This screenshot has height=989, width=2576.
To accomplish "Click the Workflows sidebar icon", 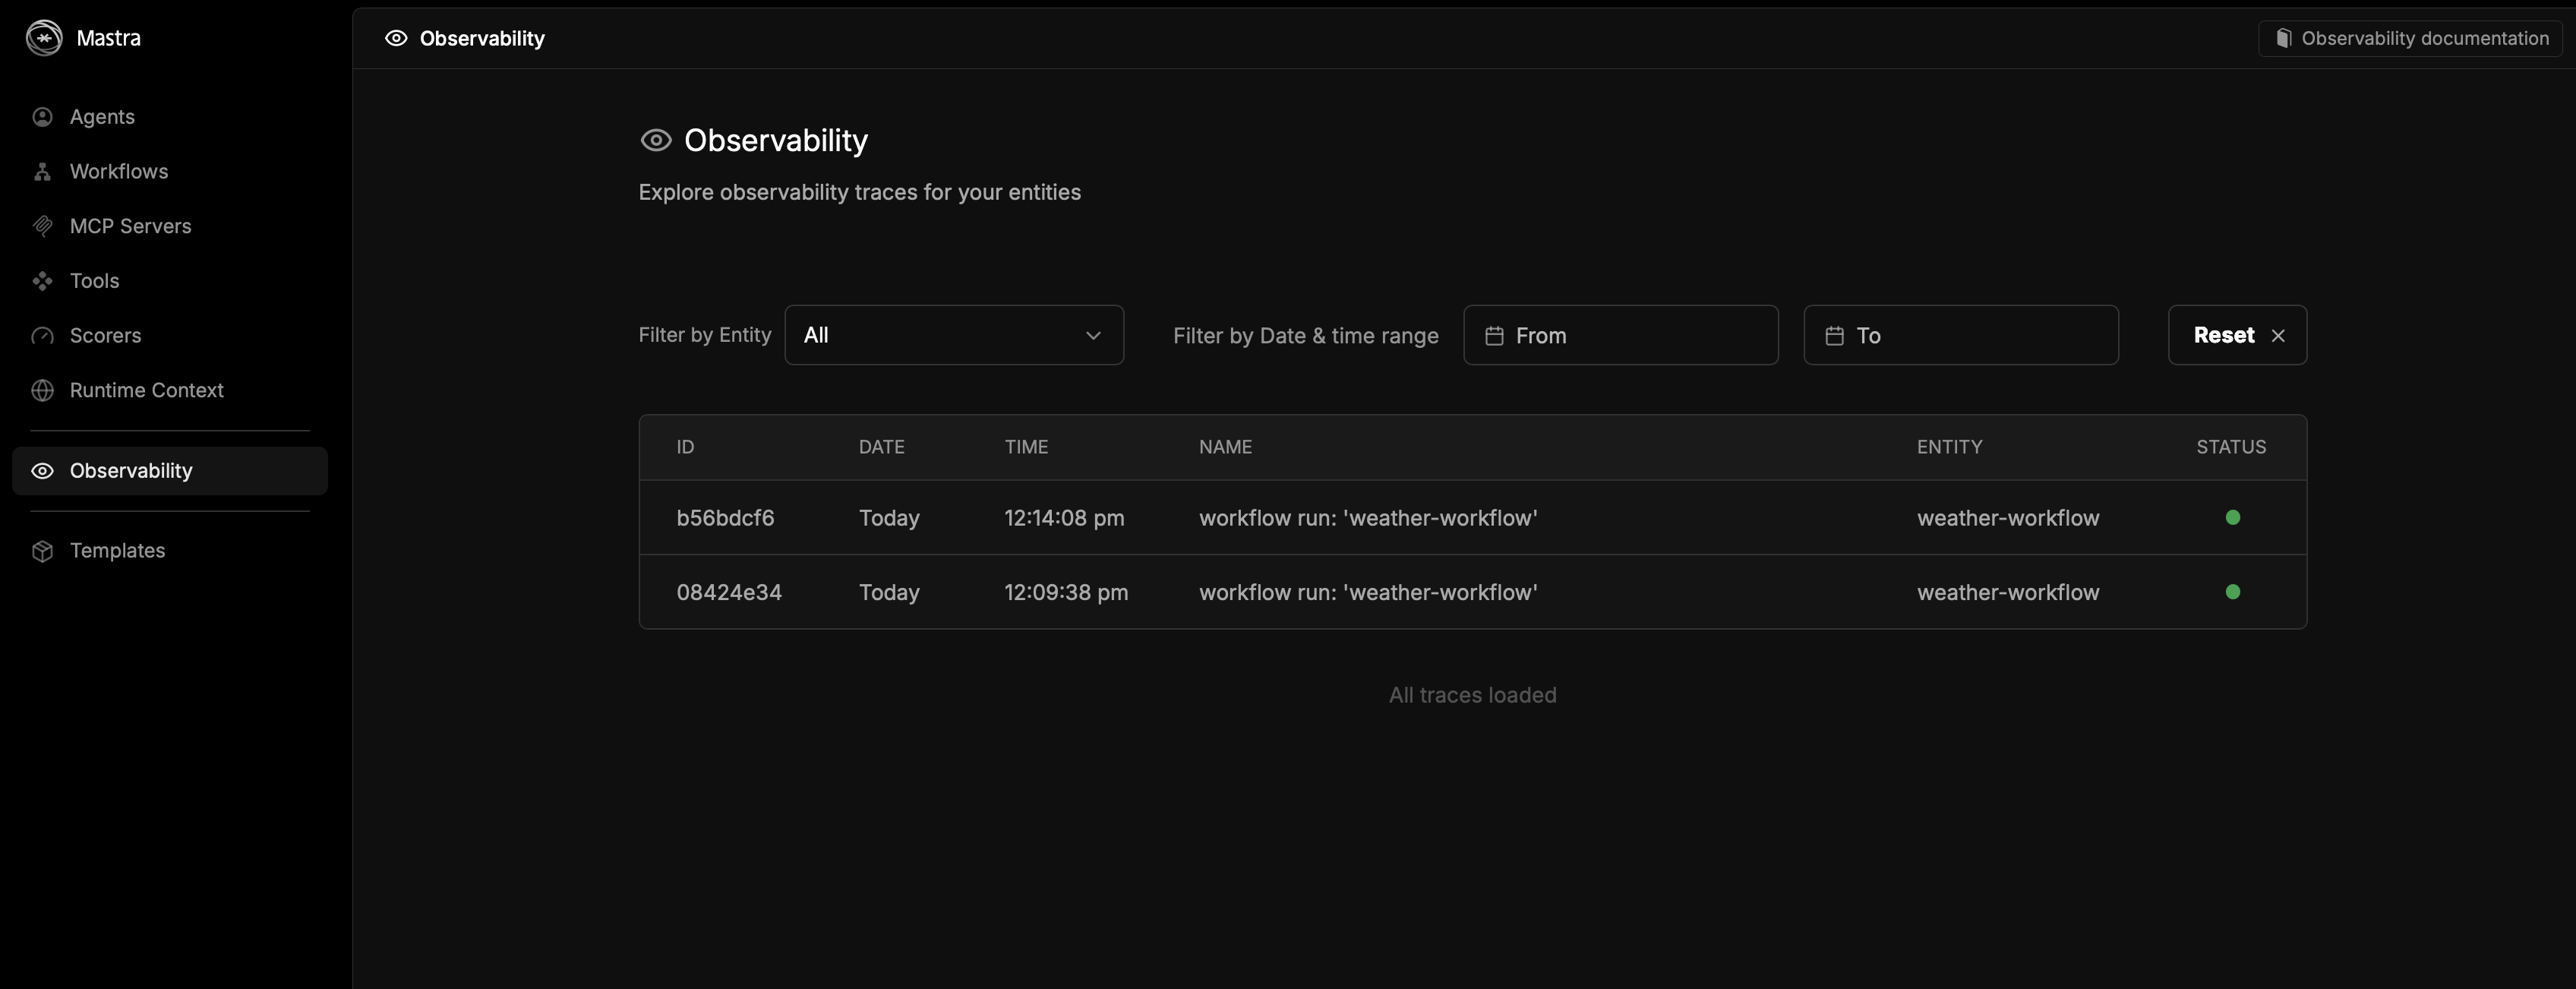I will 42,172.
